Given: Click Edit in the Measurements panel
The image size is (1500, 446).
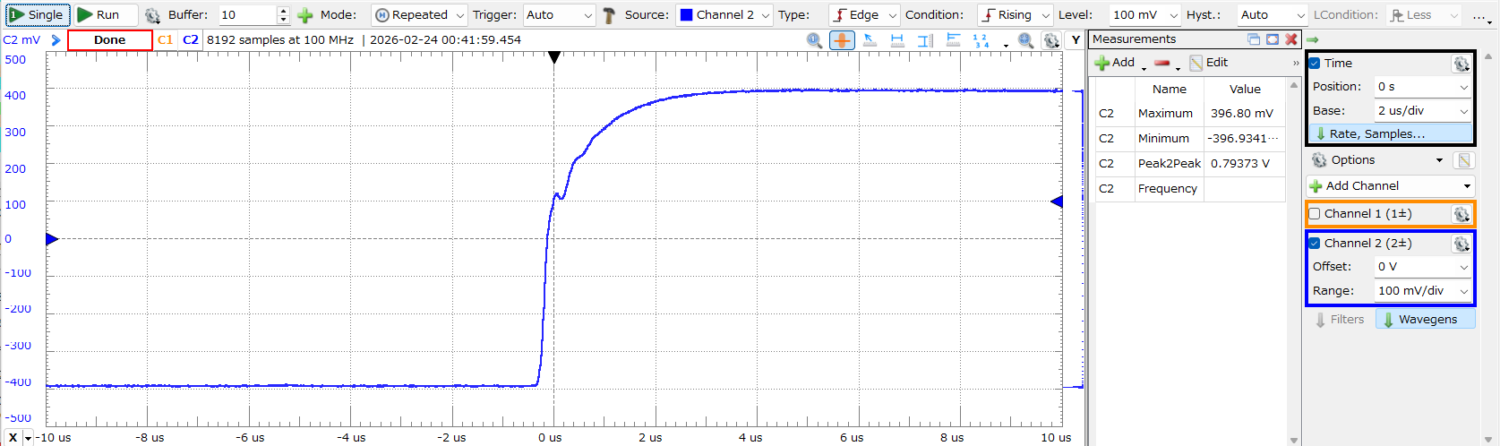Looking at the screenshot, I should click(1209, 63).
